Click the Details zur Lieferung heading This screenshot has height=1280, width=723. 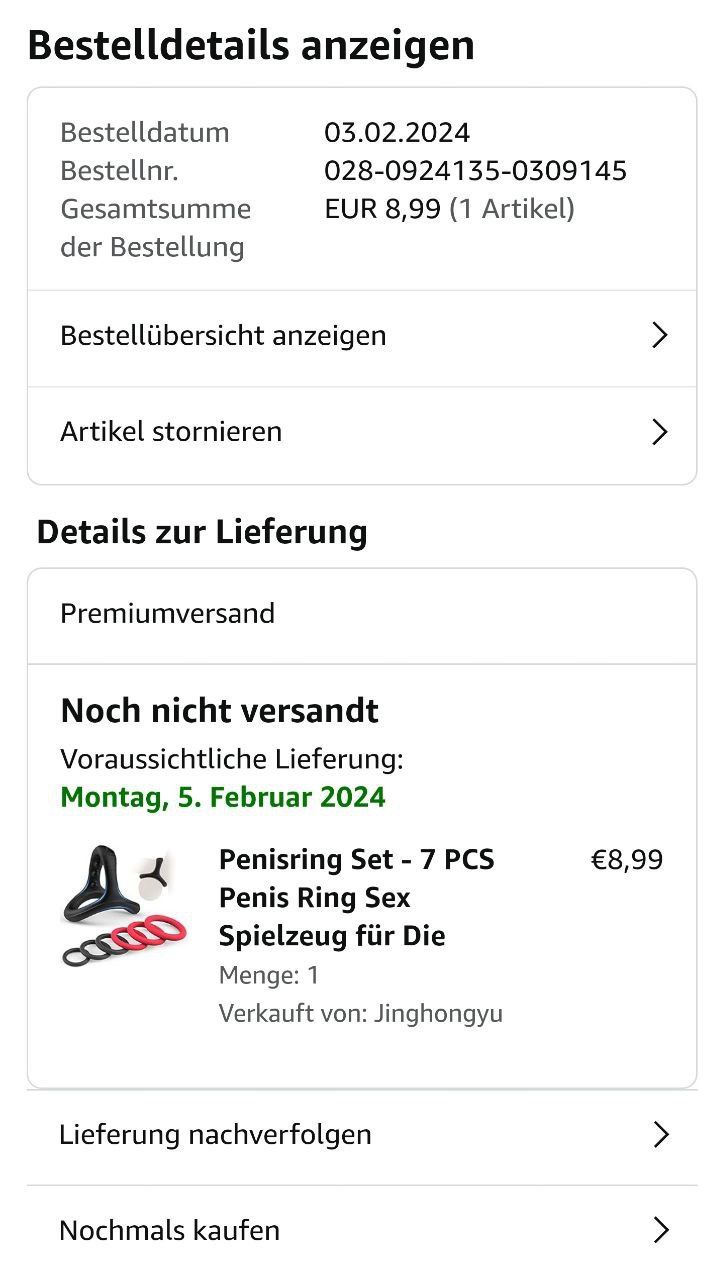point(202,532)
